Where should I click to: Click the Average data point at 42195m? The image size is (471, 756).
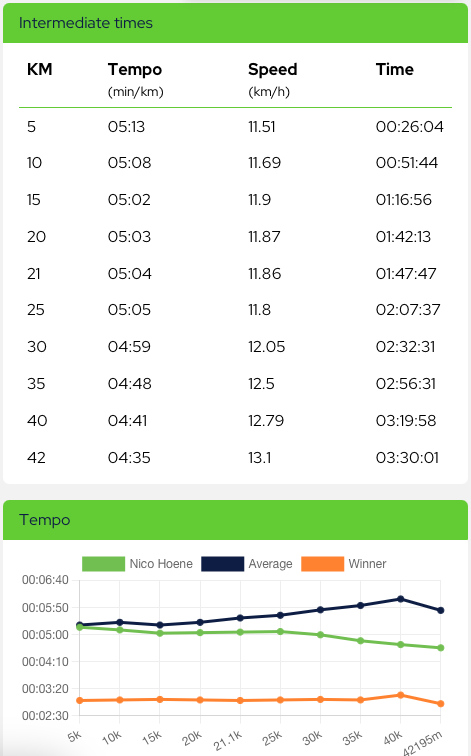[x=441, y=610]
